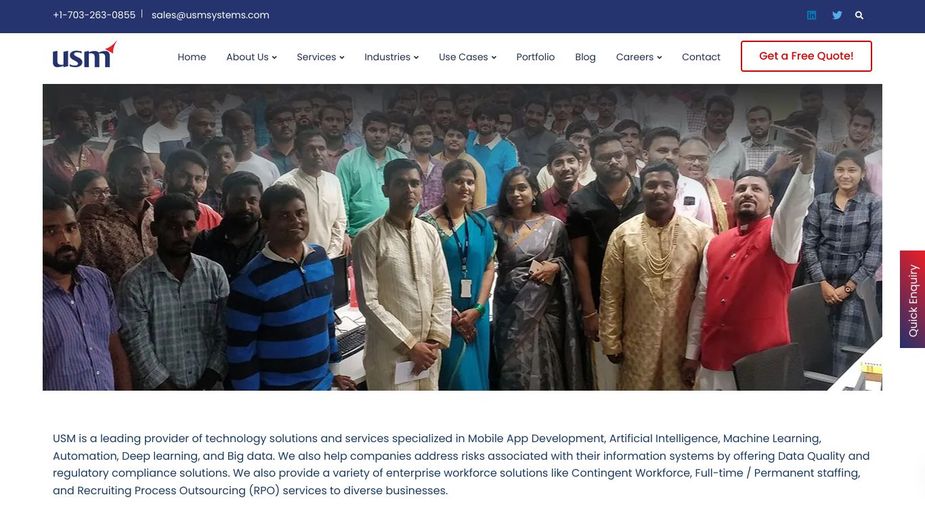Click the Services chevron arrow

tap(342, 58)
